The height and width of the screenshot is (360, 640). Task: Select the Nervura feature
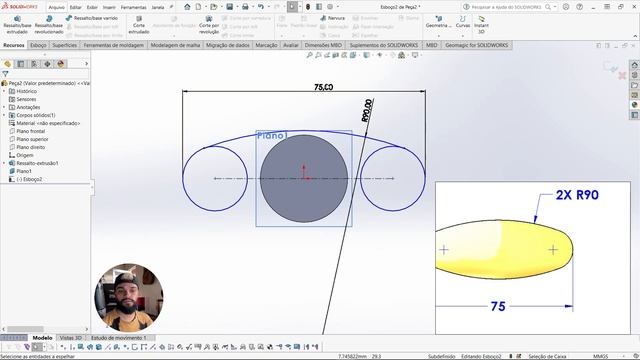click(x=332, y=18)
